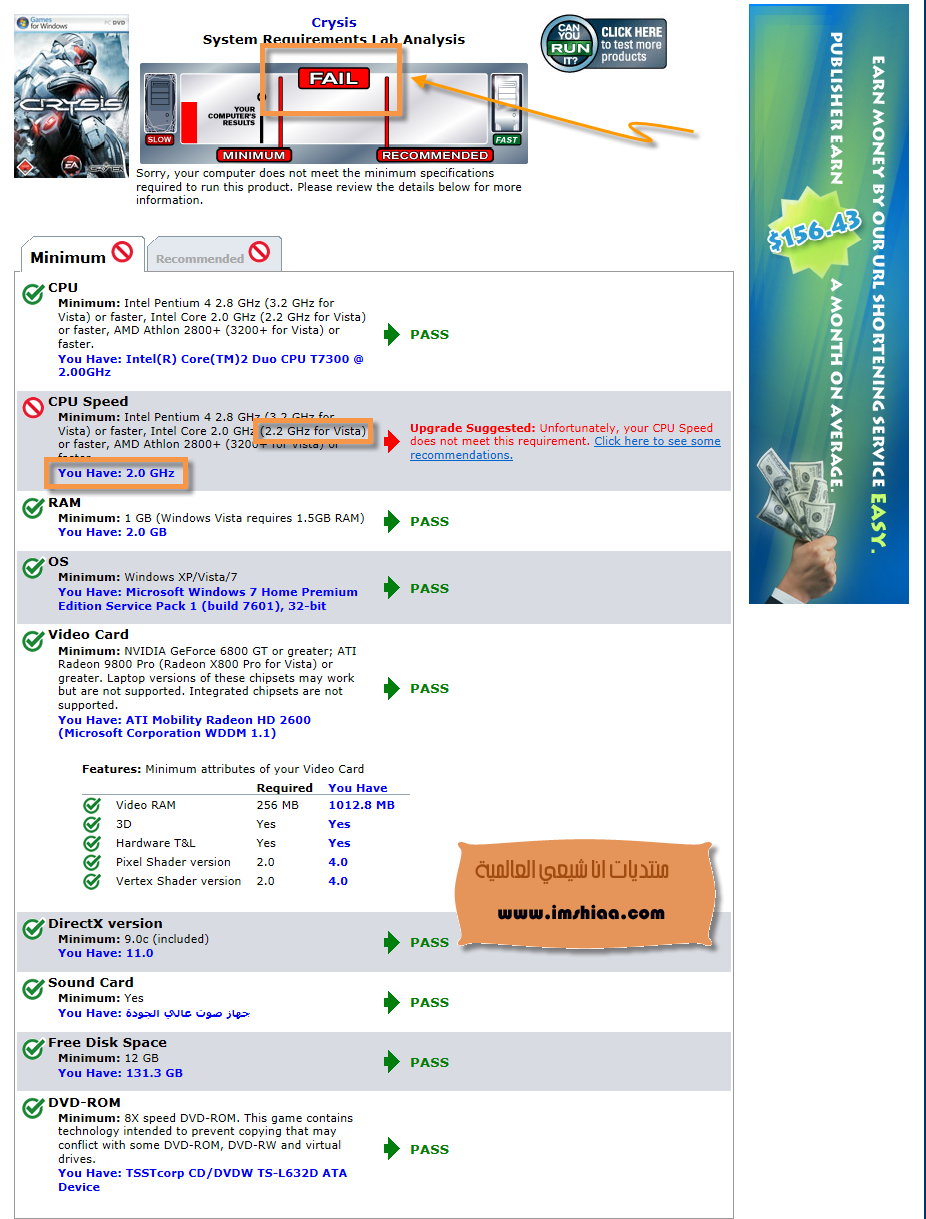Image resolution: width=926 pixels, height=1219 pixels.
Task: Click the green arrow in the DVD-ROM row
Action: point(392,1149)
